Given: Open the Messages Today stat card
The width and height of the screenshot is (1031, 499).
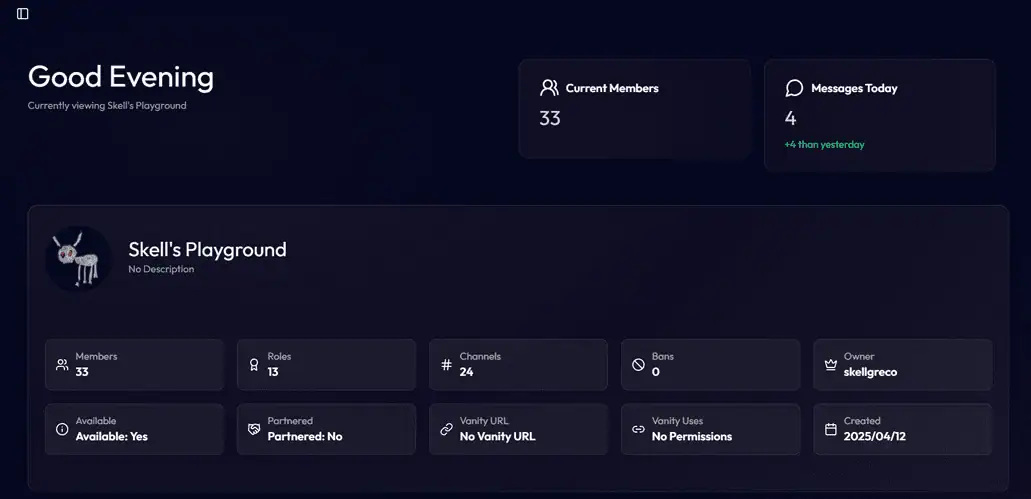Looking at the screenshot, I should pos(879,114).
